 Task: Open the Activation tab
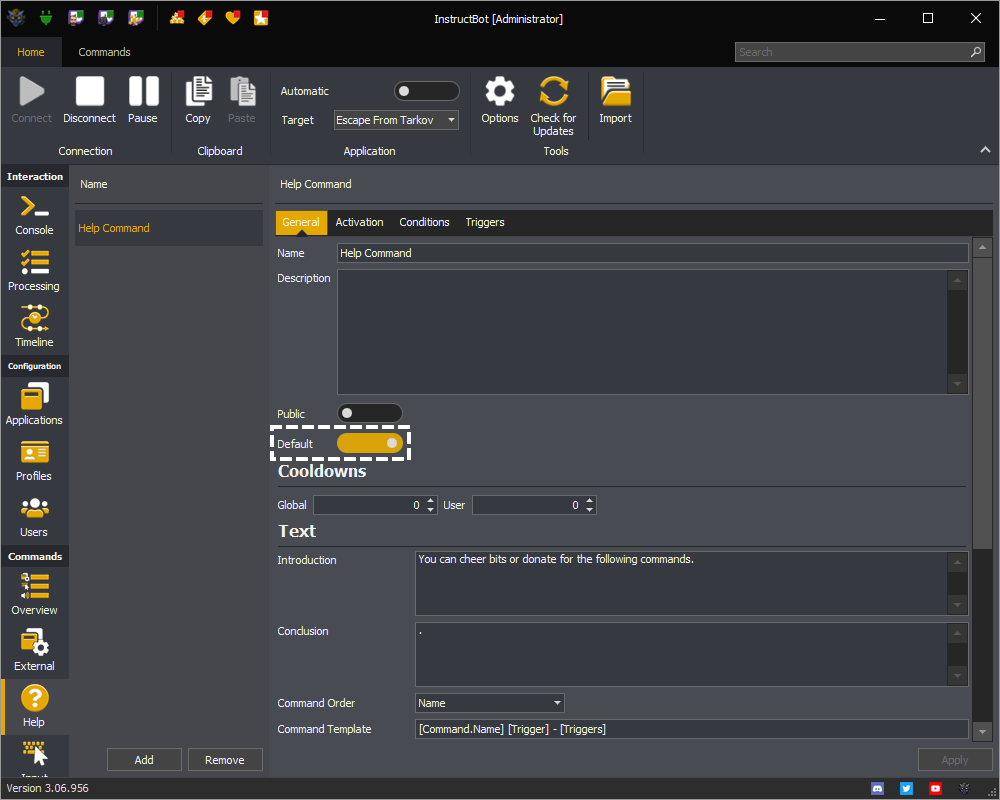360,222
